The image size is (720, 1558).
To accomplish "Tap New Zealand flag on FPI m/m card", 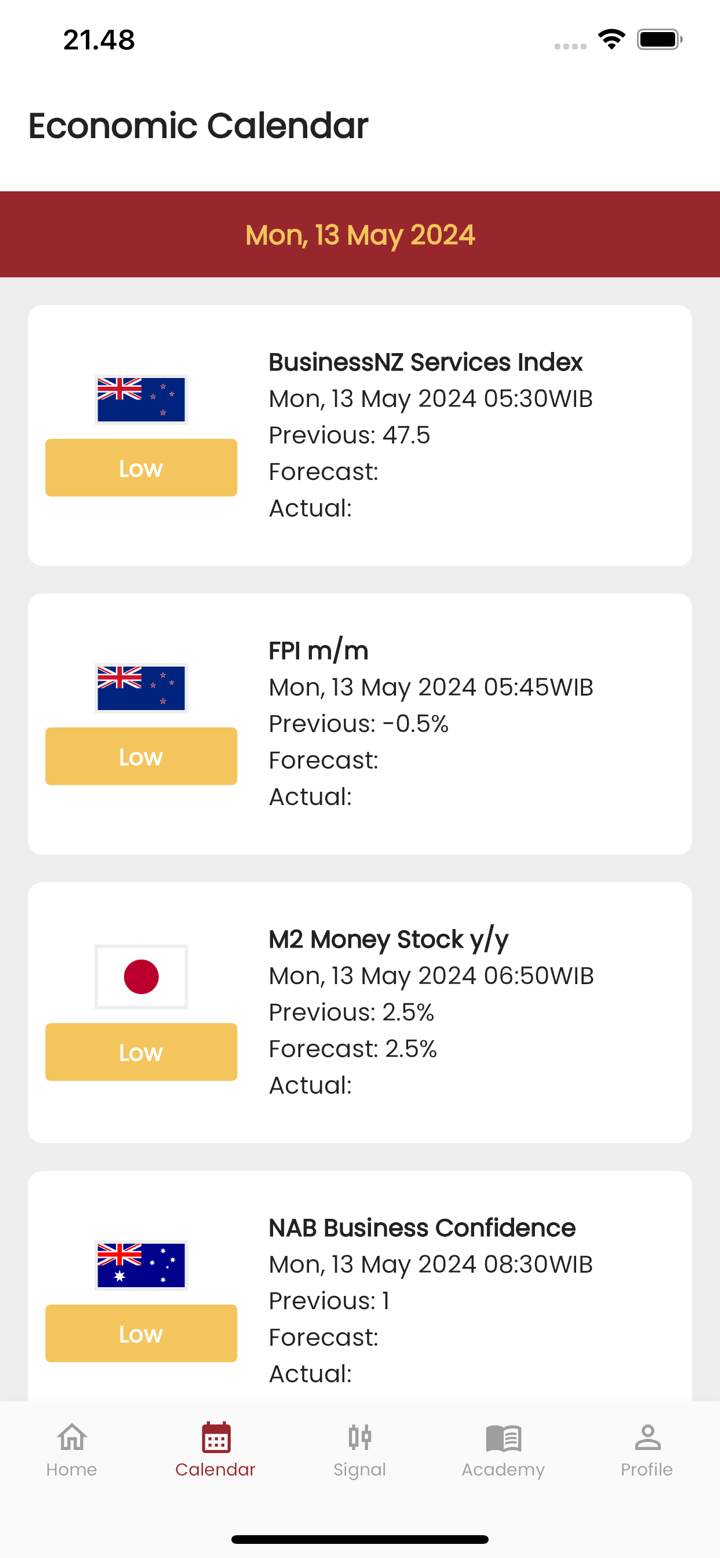I will coord(141,688).
